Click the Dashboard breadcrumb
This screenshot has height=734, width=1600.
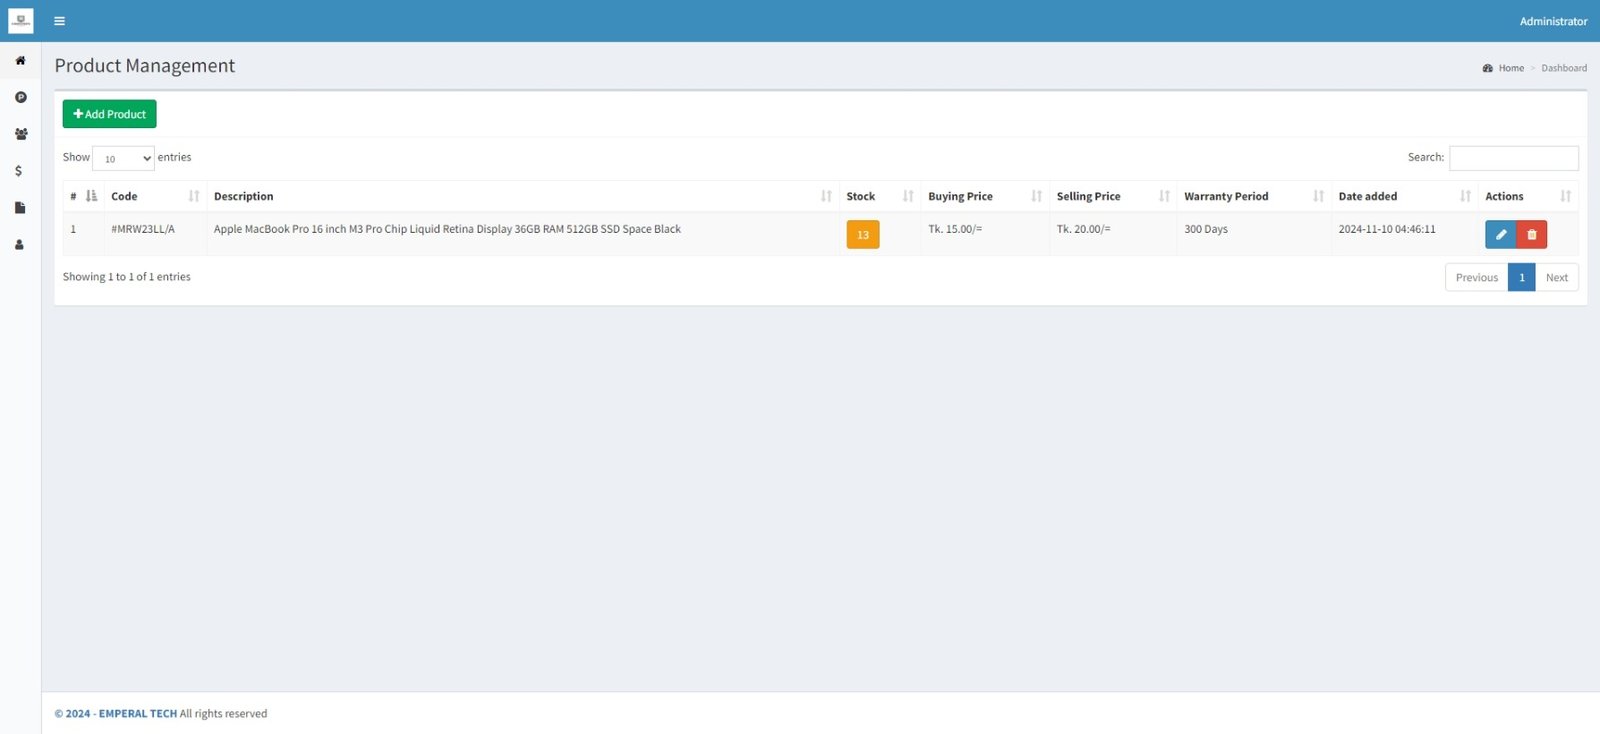[1564, 68]
